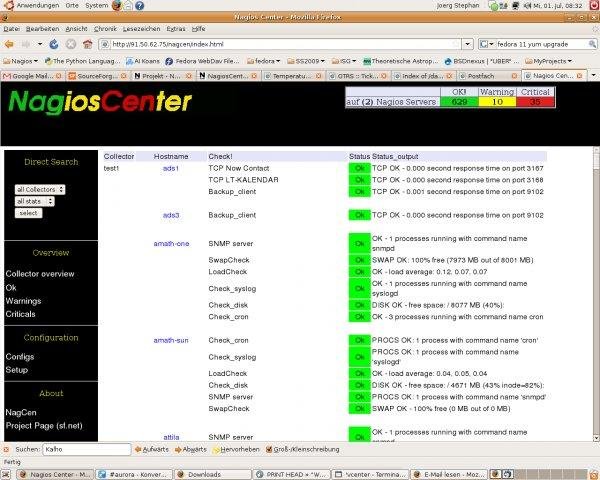
Task: Open the all Collectors dropdown
Action: pos(40,189)
